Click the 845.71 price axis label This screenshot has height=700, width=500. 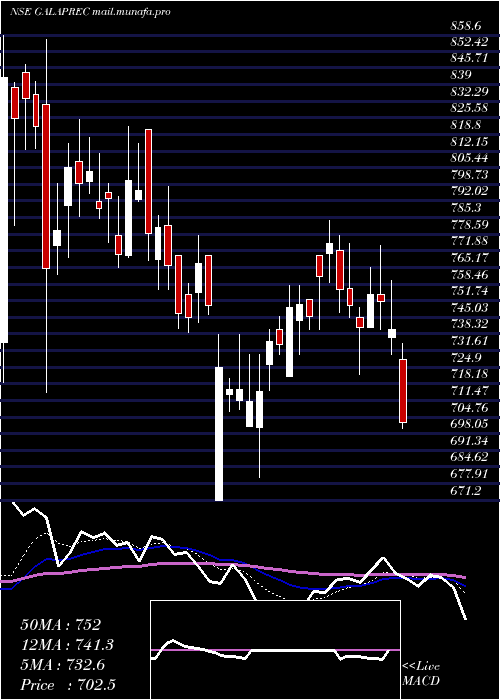pos(470,57)
